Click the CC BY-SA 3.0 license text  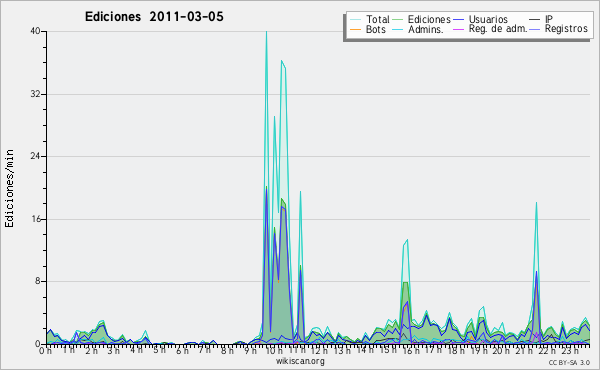[569, 362]
